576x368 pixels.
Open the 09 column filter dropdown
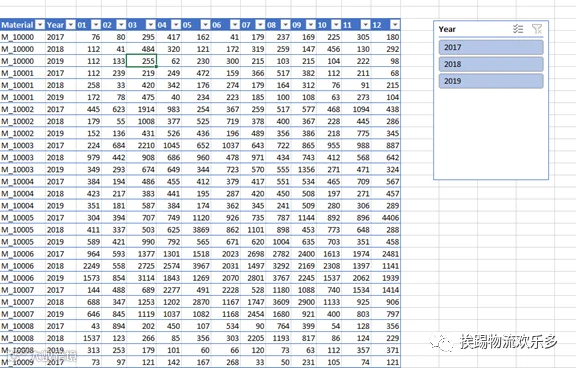[x=311, y=25]
